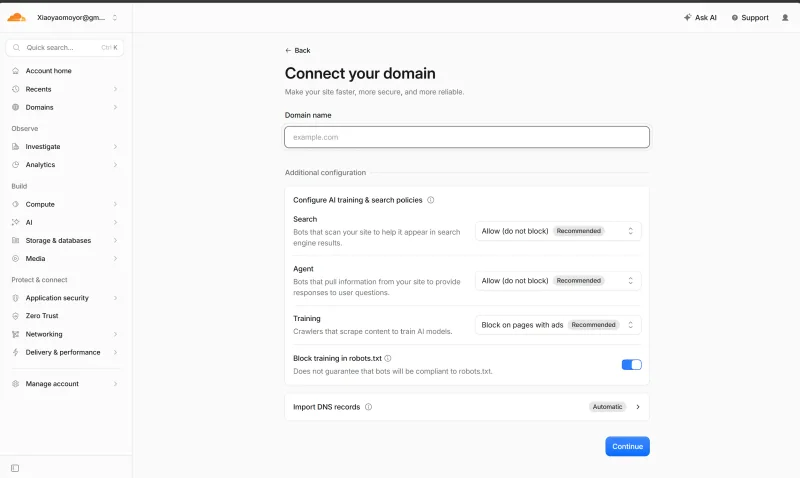Open the Training policy dropdown
Viewport: 800px width, 478px height.
coord(558,325)
